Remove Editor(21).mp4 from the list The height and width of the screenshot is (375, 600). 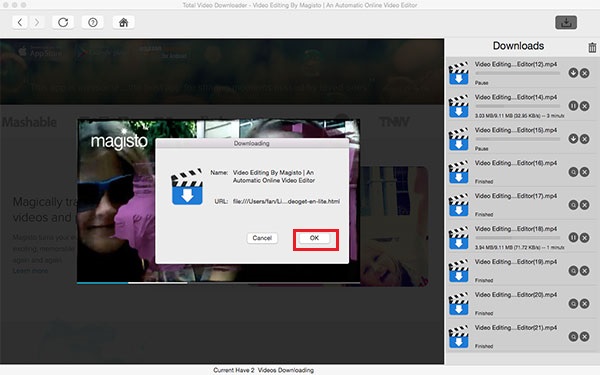pos(584,336)
